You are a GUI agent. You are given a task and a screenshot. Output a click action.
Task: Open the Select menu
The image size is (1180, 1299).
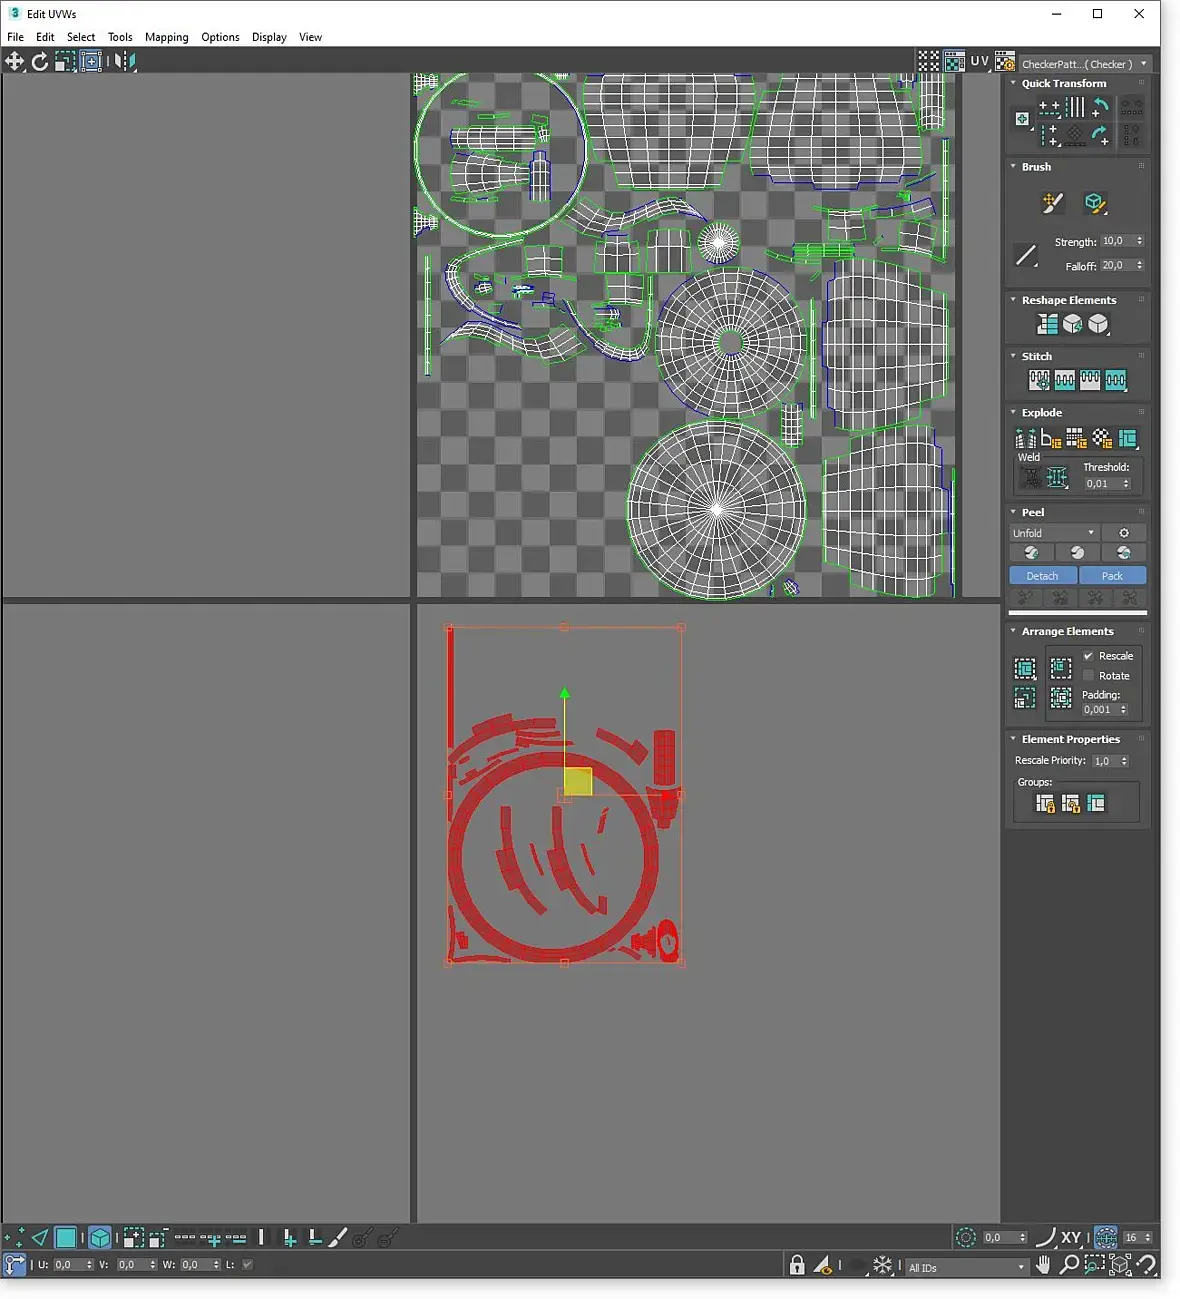point(81,37)
